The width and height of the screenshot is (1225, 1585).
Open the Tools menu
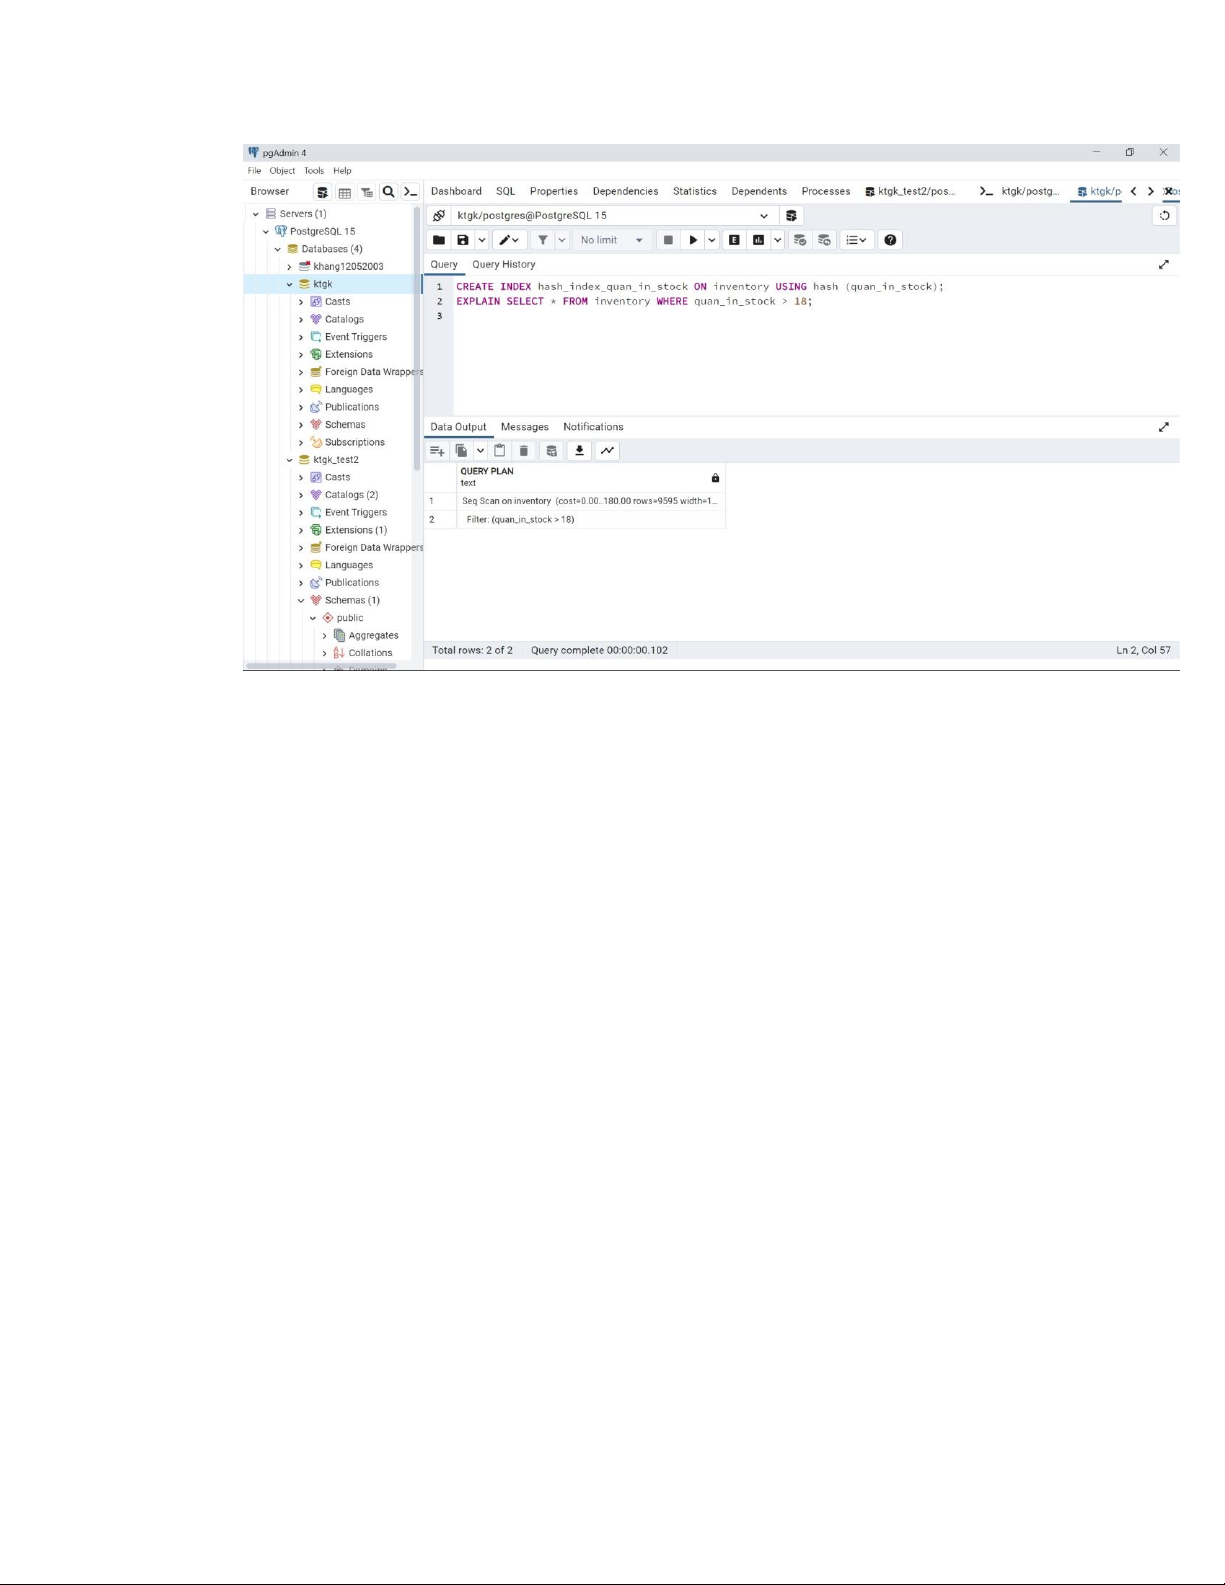pyautogui.click(x=314, y=171)
